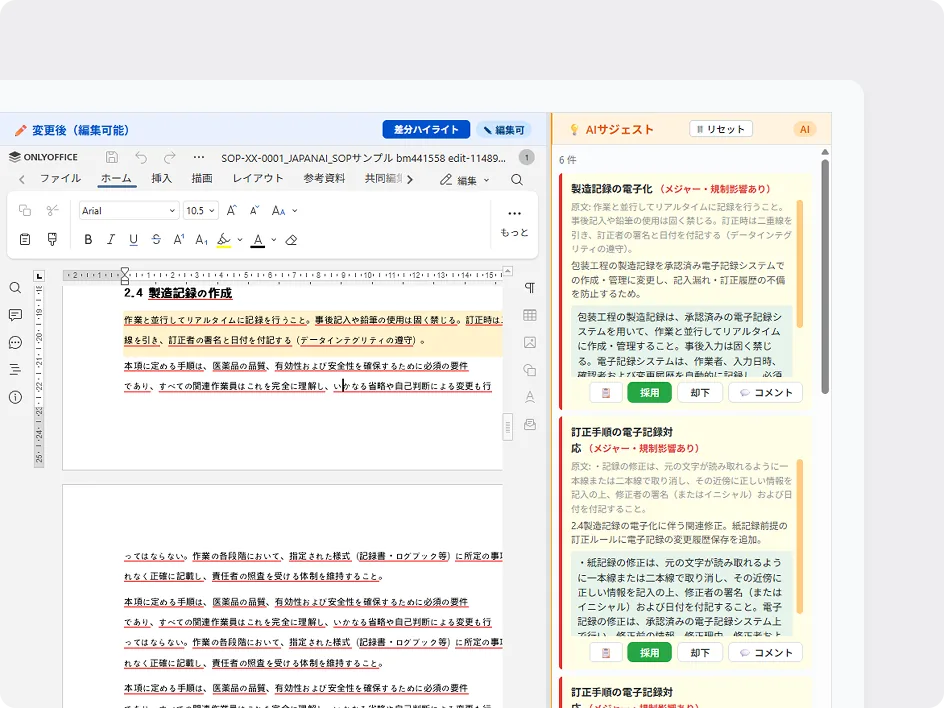Image resolution: width=944 pixels, height=708 pixels.
Task: Switch to the ホーム tab
Action: [116, 178]
